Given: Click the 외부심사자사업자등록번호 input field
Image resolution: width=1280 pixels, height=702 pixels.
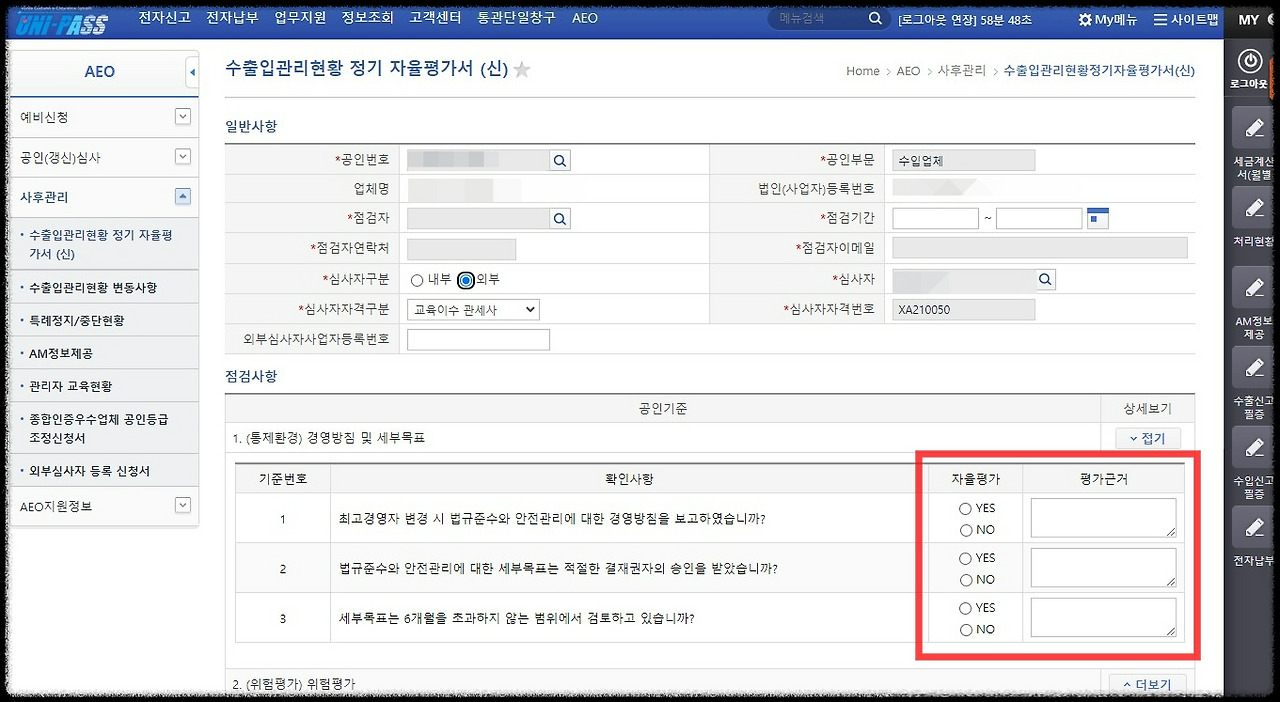Looking at the screenshot, I should tap(479, 340).
